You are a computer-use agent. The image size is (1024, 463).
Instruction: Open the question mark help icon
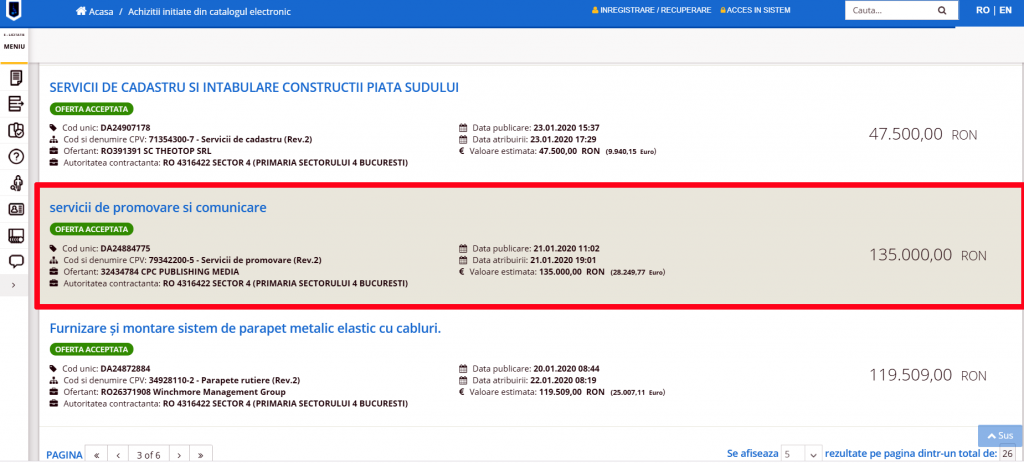click(x=16, y=157)
